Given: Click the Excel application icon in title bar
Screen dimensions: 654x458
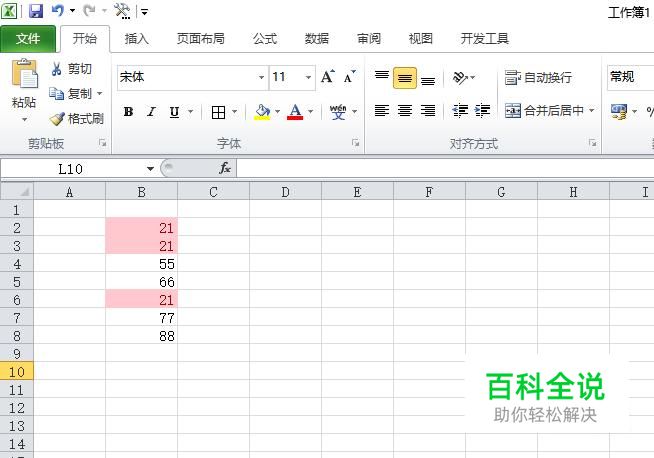Looking at the screenshot, I should coord(9,11).
